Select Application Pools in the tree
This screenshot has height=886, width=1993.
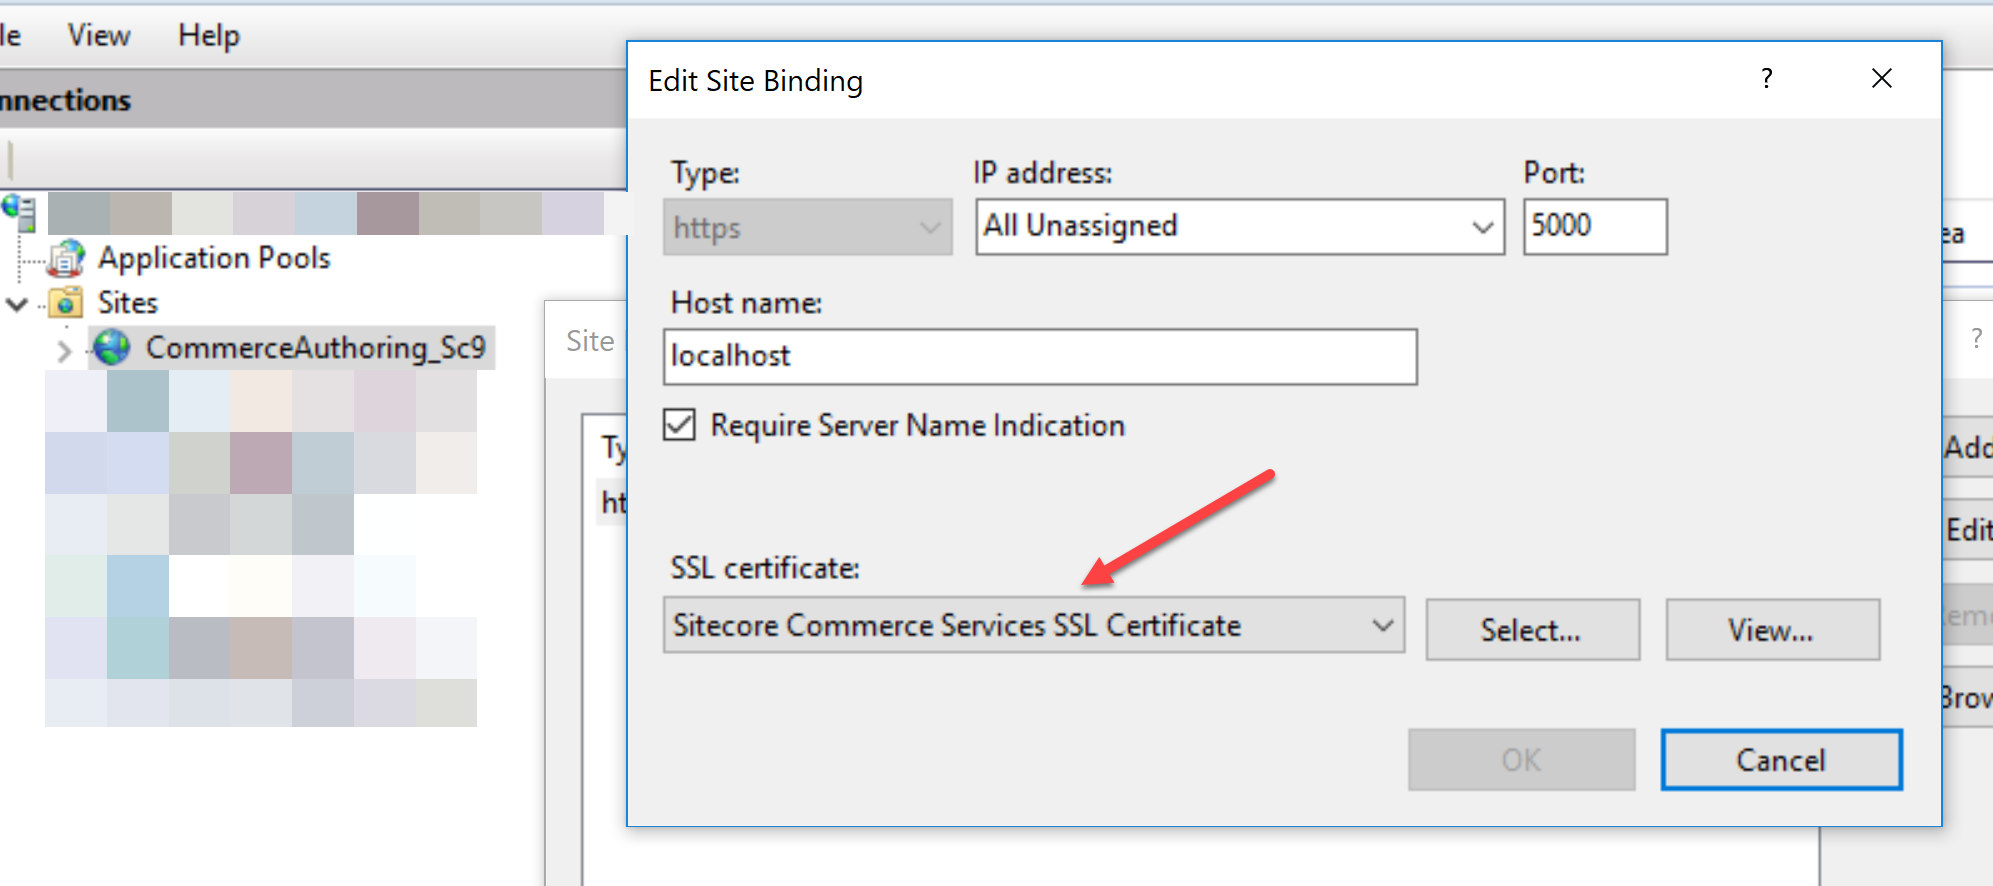pos(214,258)
